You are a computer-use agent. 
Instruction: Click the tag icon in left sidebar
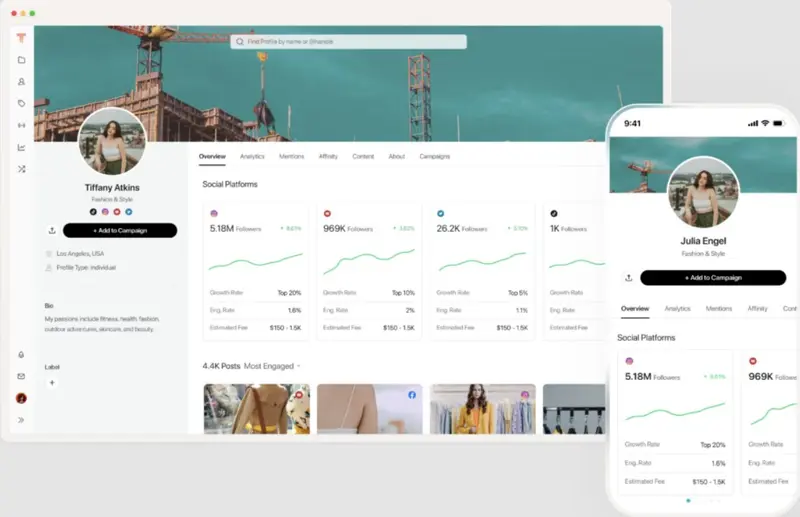pos(21,103)
